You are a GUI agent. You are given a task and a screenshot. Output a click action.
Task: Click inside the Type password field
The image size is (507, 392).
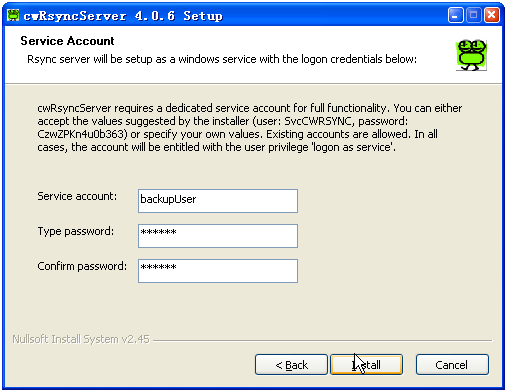pyautogui.click(x=218, y=236)
